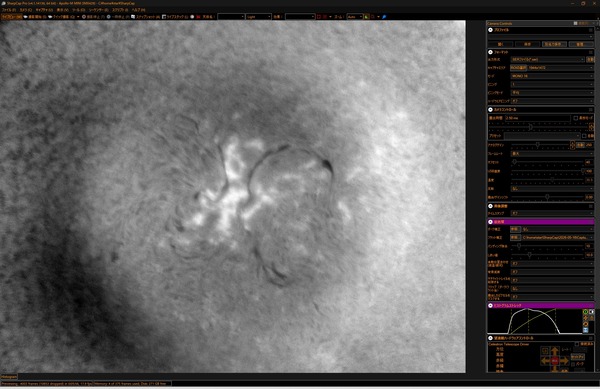Click the black-and-white icon in histogram stretch panel
Screen dimensions: 600x389
pyautogui.click(x=591, y=312)
